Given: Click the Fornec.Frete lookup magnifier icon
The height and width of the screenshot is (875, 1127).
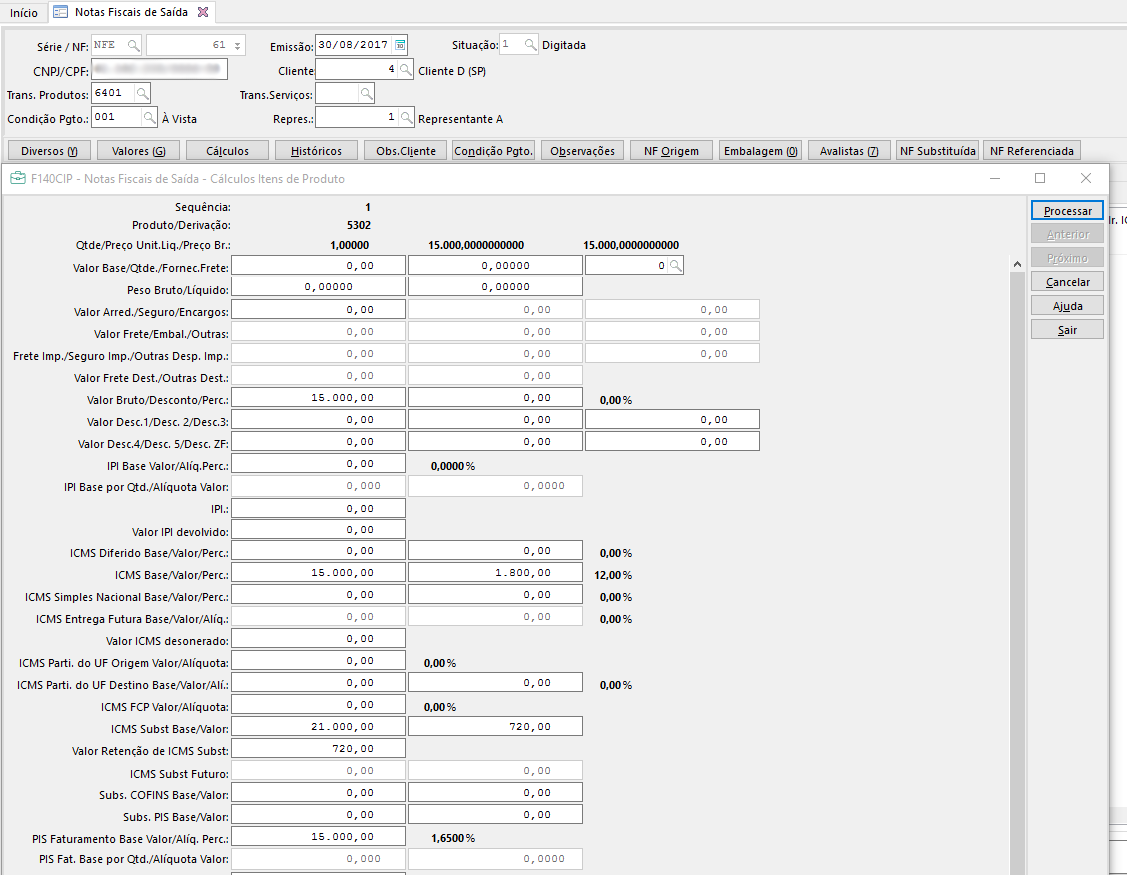Looking at the screenshot, I should pos(676,265).
